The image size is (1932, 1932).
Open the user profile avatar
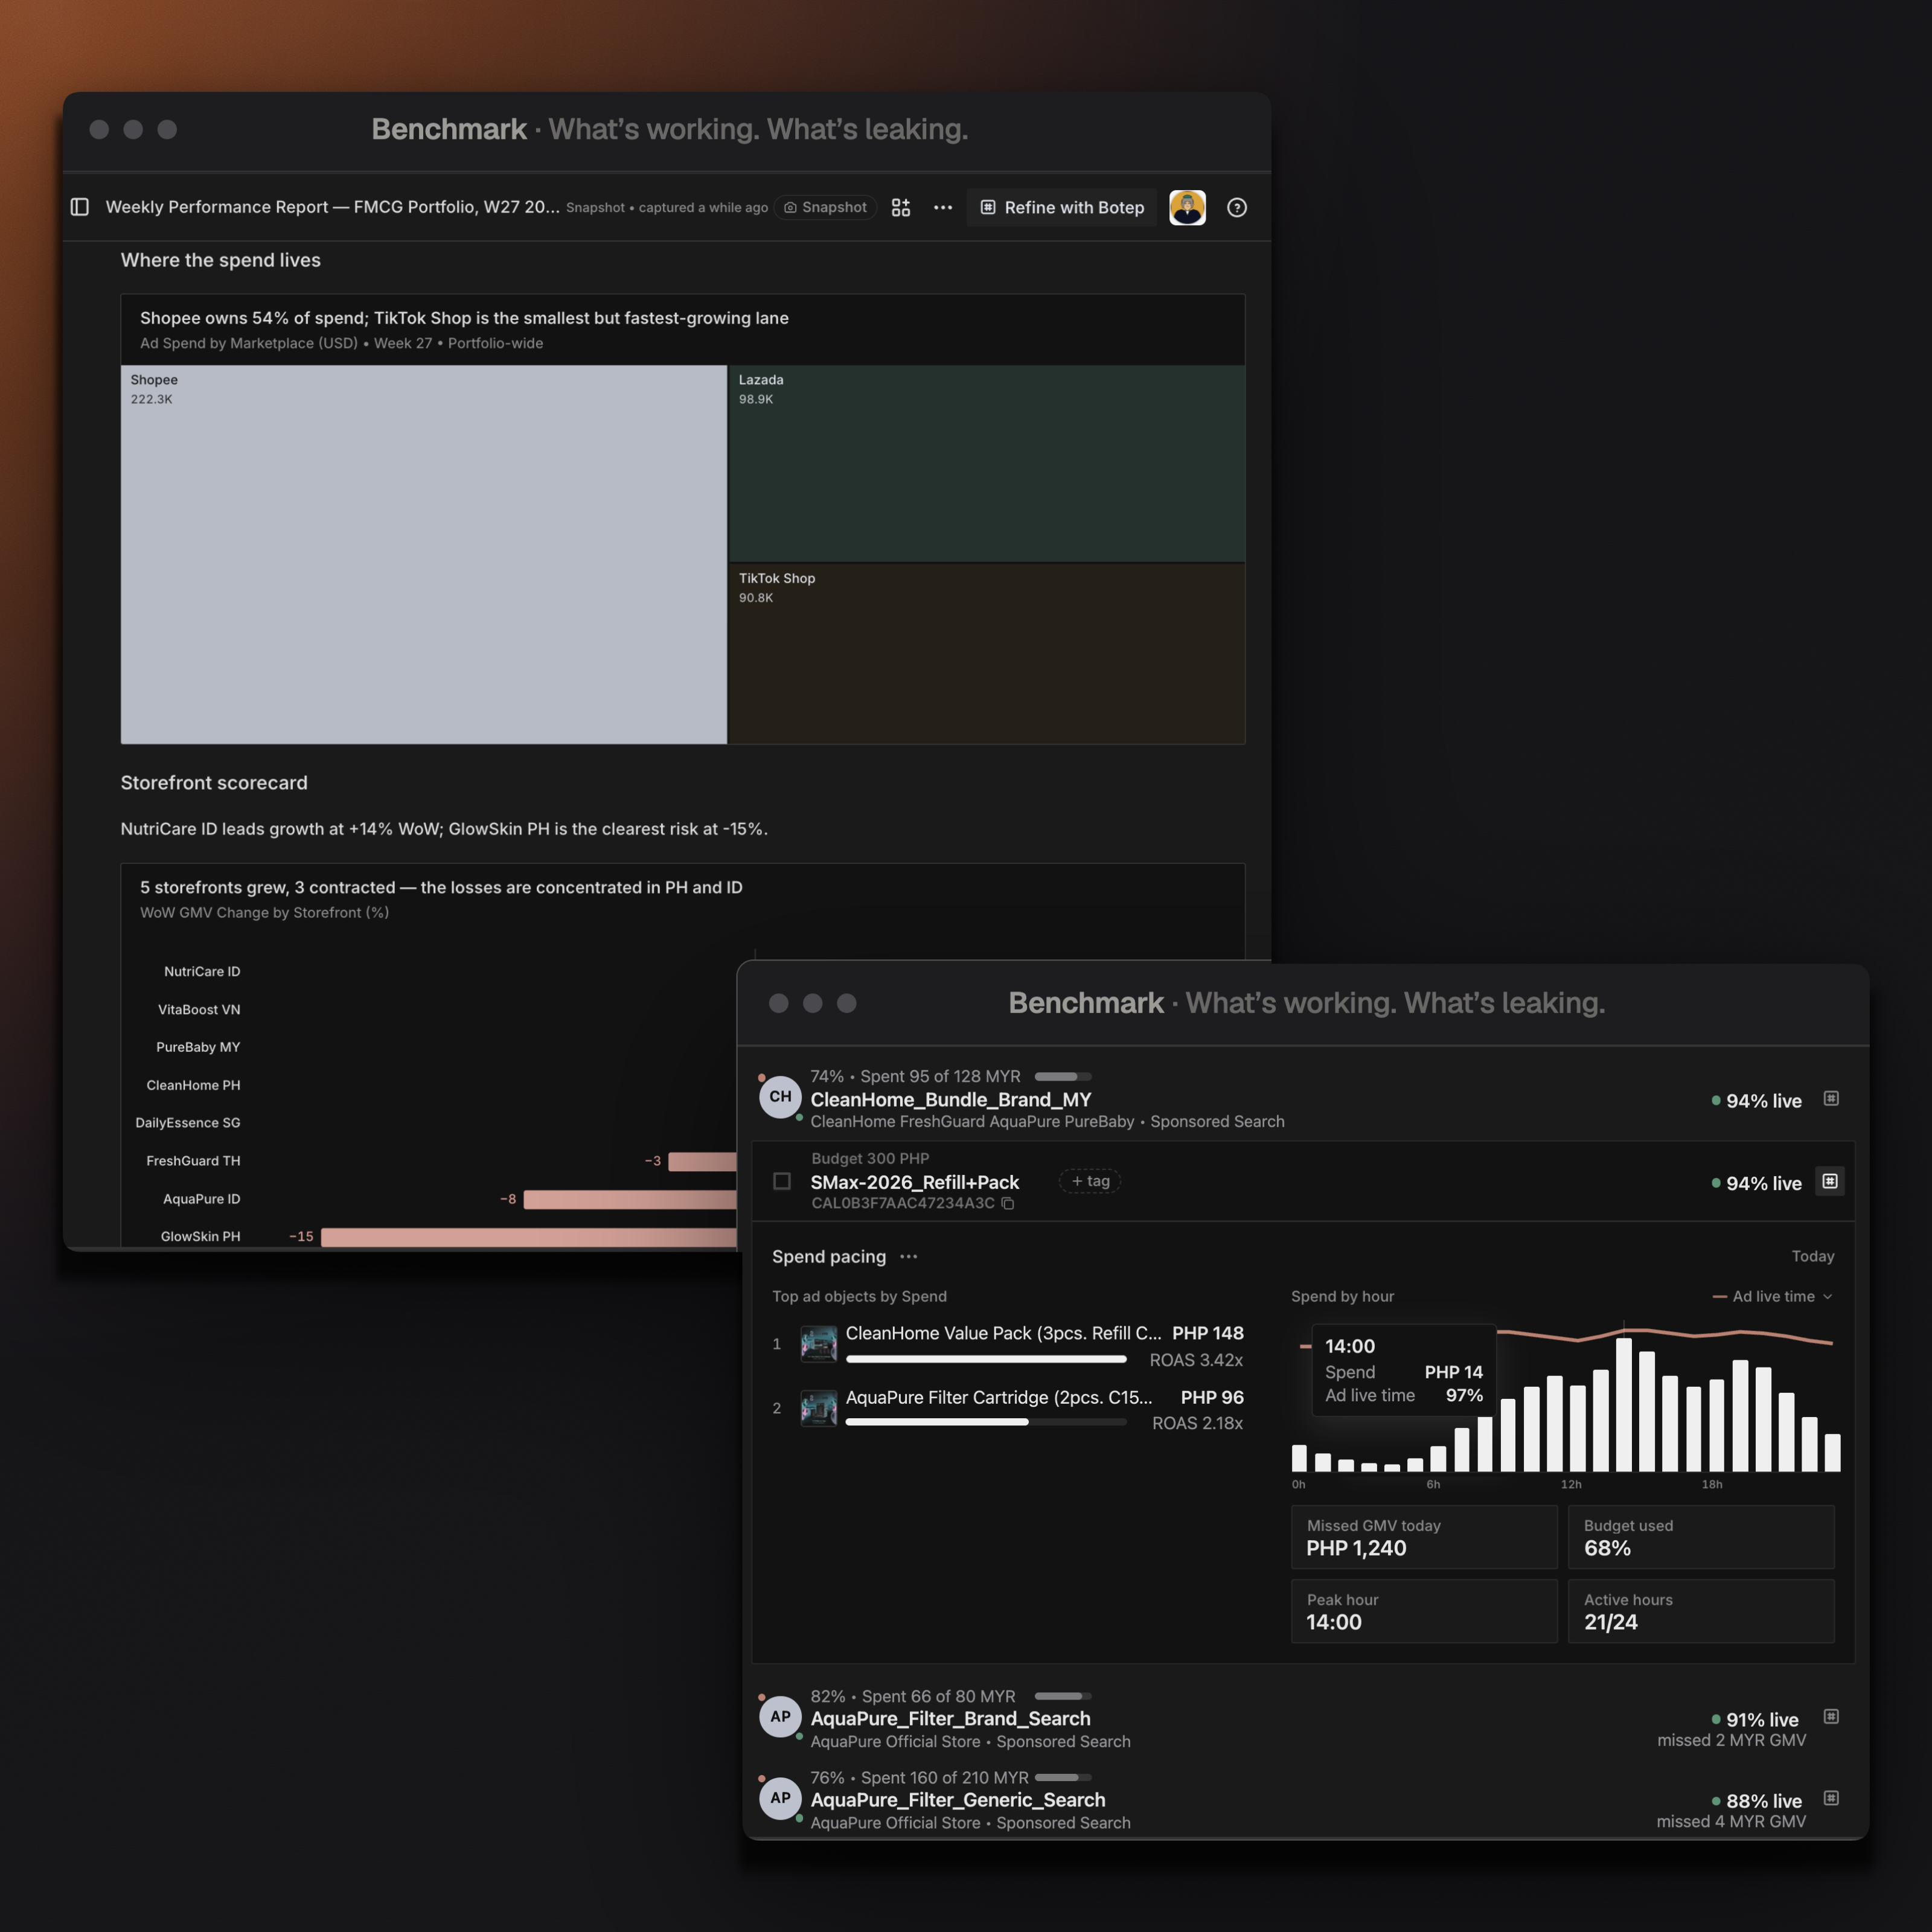[x=1187, y=207]
